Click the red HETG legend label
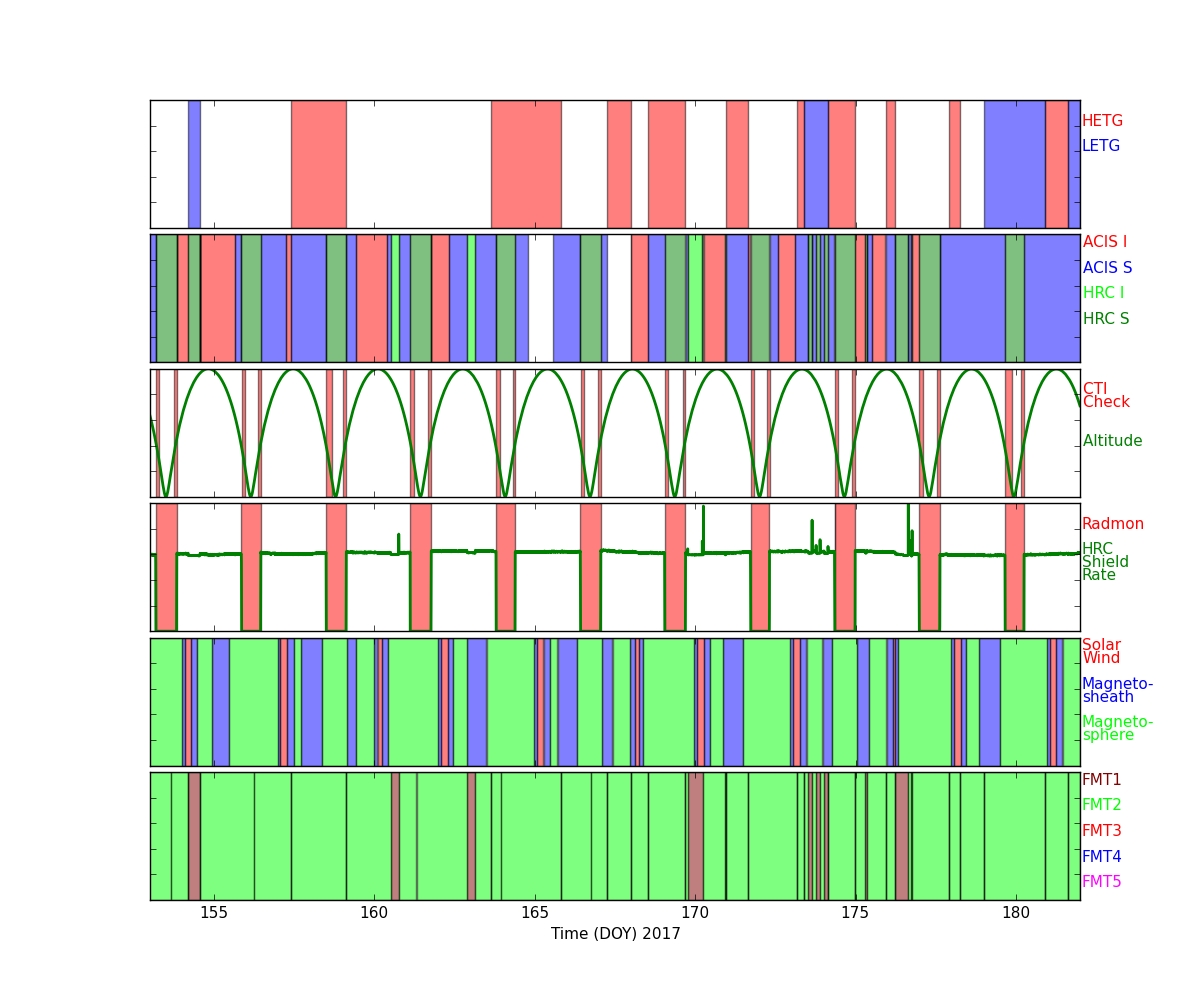Image resolution: width=1200 pixels, height=1000 pixels. [x=1102, y=121]
